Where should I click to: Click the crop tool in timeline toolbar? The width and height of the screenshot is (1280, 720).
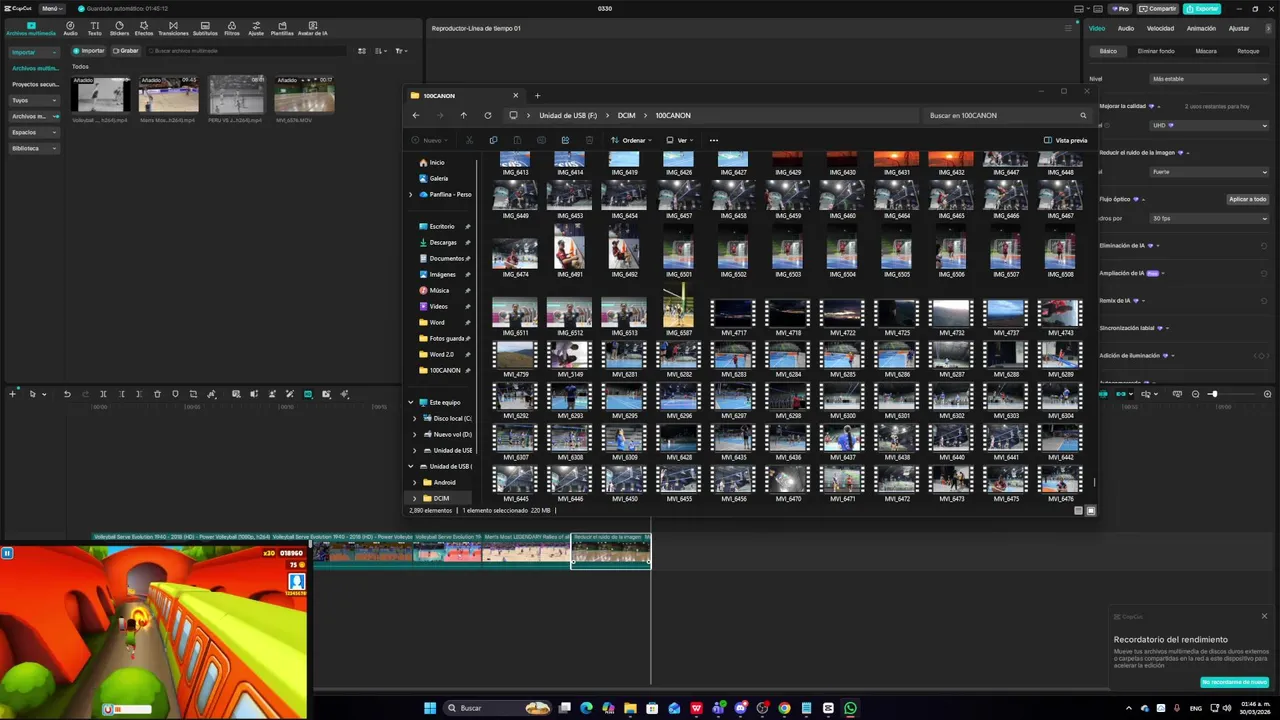point(193,394)
